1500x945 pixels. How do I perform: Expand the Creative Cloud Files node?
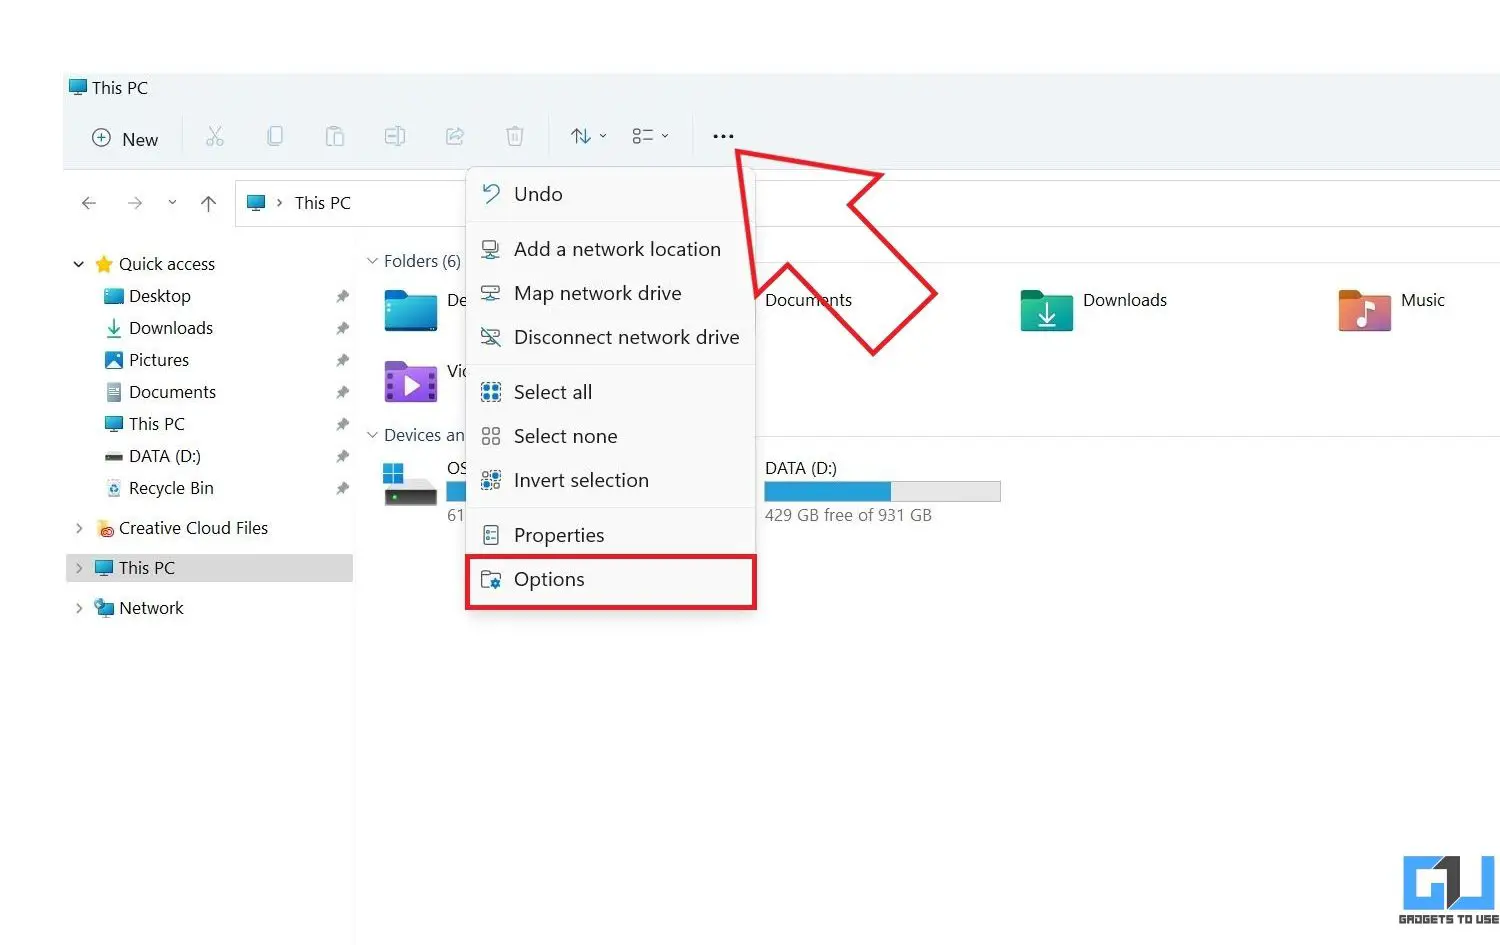[79, 528]
